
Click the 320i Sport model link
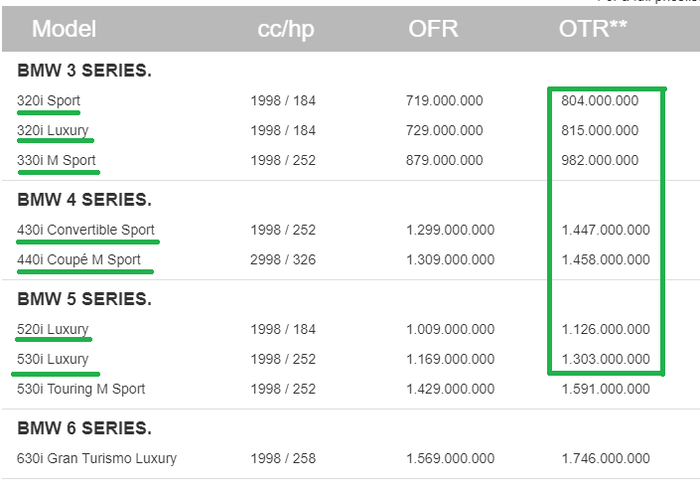pos(49,101)
